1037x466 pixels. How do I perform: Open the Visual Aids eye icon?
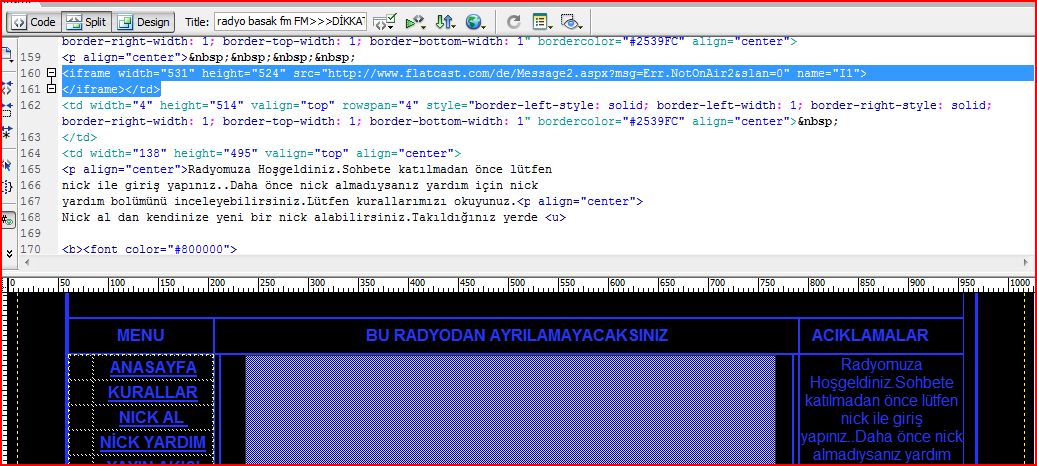pos(571,22)
